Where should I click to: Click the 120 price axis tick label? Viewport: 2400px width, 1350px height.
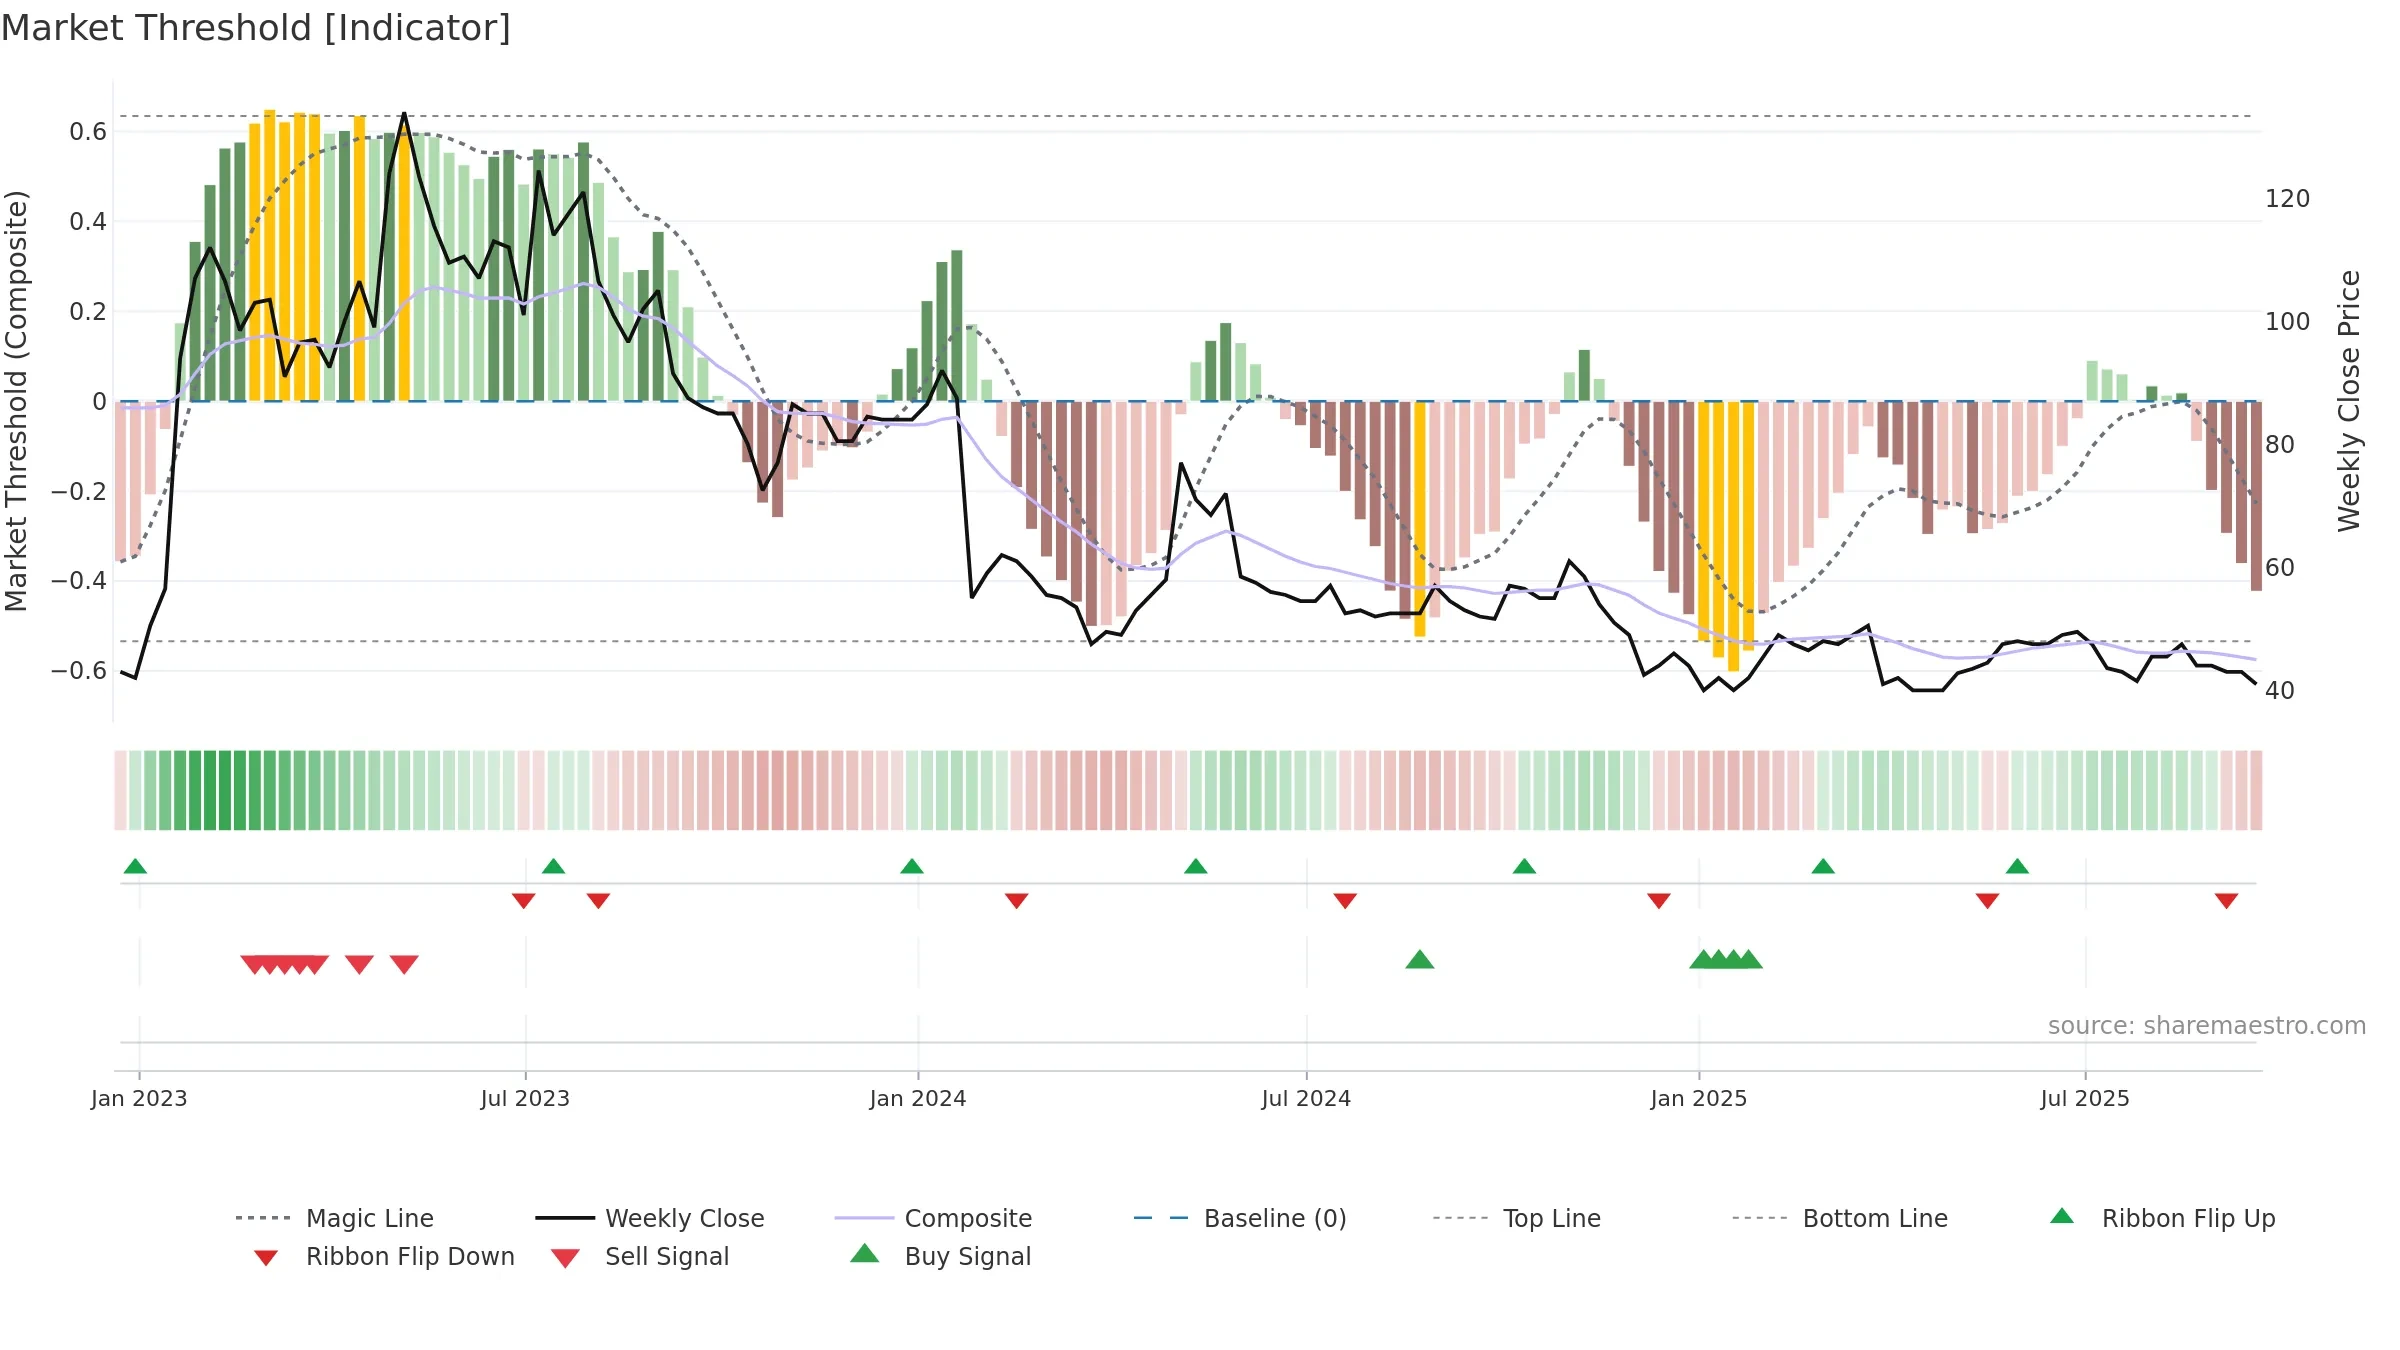coord(2288,199)
